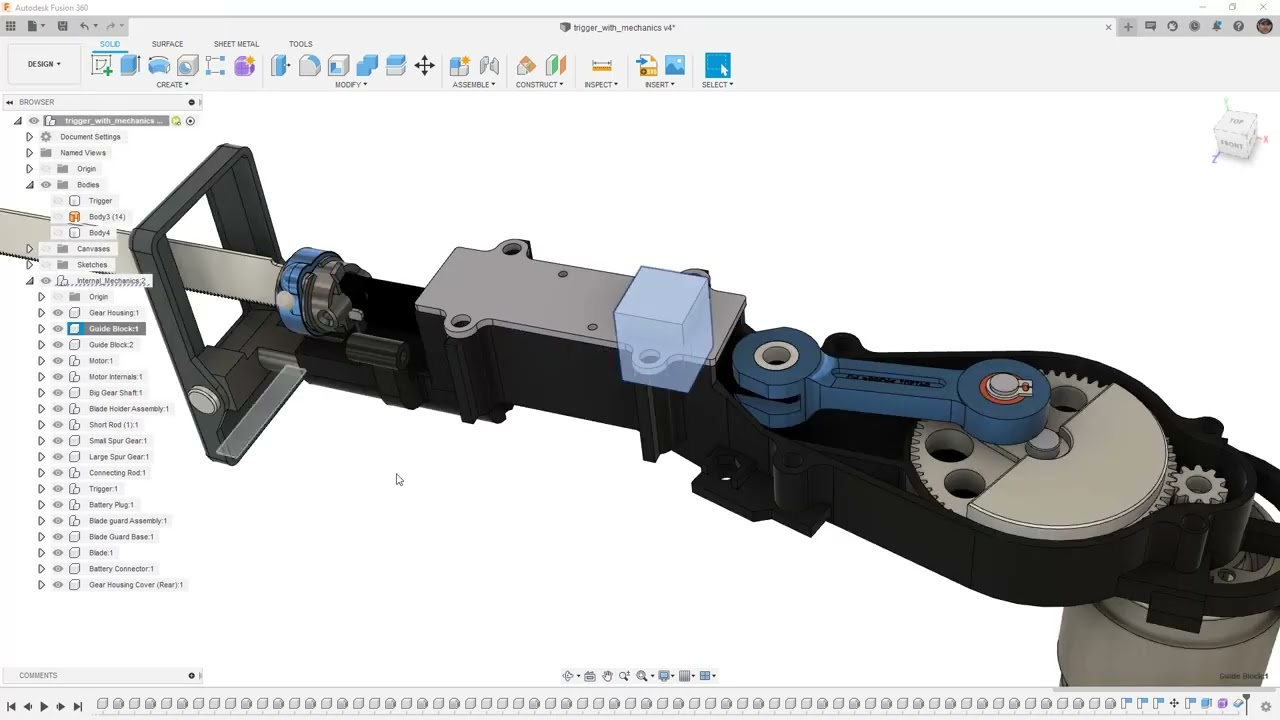
Task: Open the CONSTRUCT dropdown menu
Action: 540,85
